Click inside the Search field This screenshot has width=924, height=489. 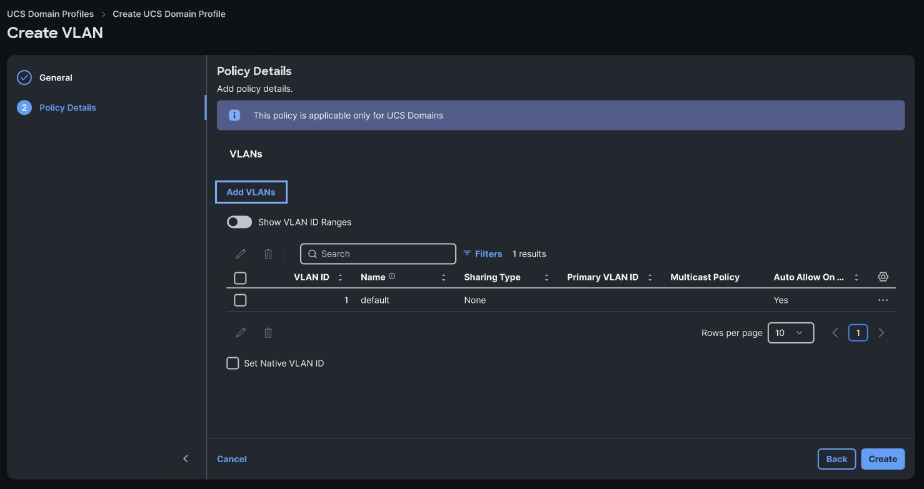point(378,254)
